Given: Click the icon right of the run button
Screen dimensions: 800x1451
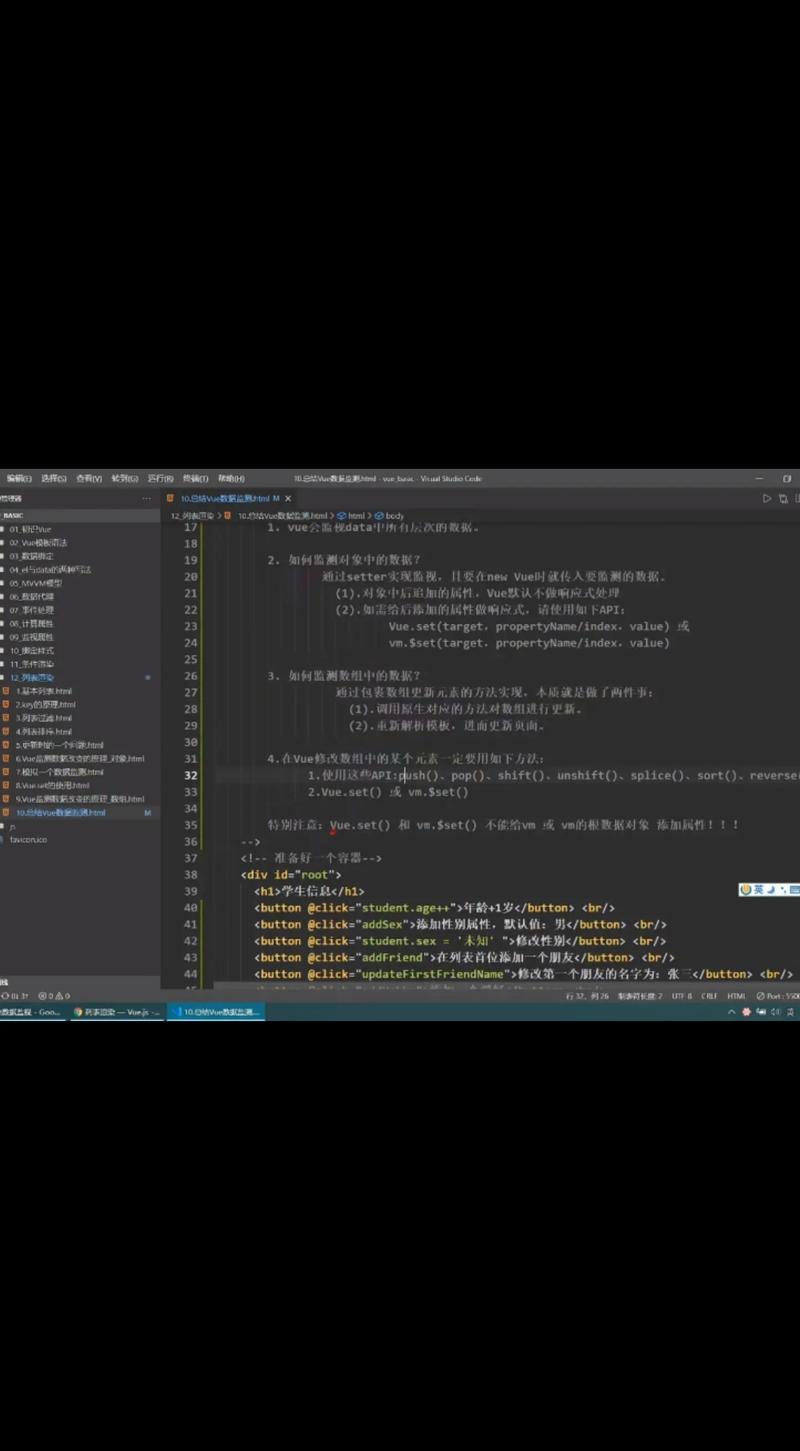Looking at the screenshot, I should [783, 498].
